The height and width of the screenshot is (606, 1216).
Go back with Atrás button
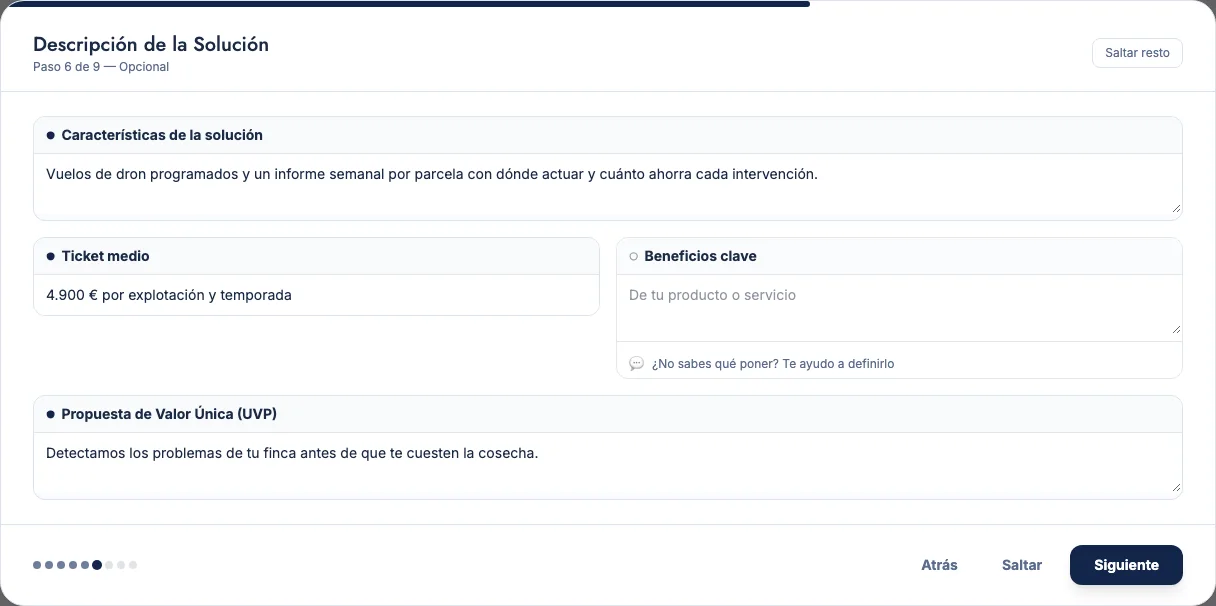pos(939,565)
